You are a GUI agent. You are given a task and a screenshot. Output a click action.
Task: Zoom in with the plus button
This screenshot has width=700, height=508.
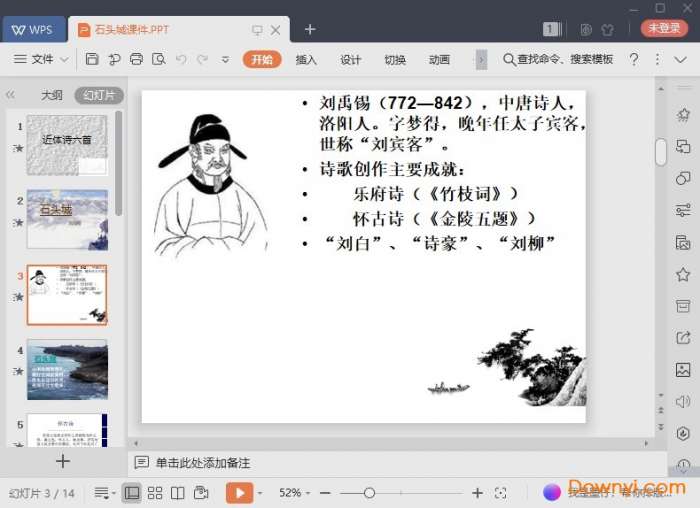tap(477, 493)
